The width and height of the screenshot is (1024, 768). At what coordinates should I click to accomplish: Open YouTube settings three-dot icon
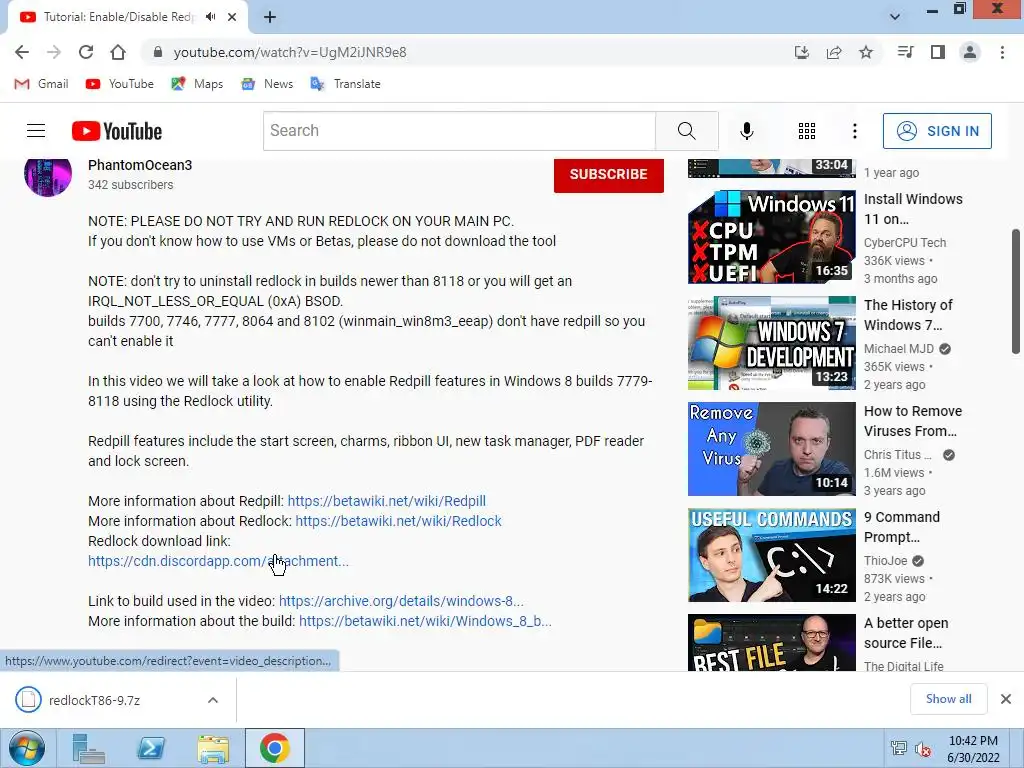[x=854, y=131]
